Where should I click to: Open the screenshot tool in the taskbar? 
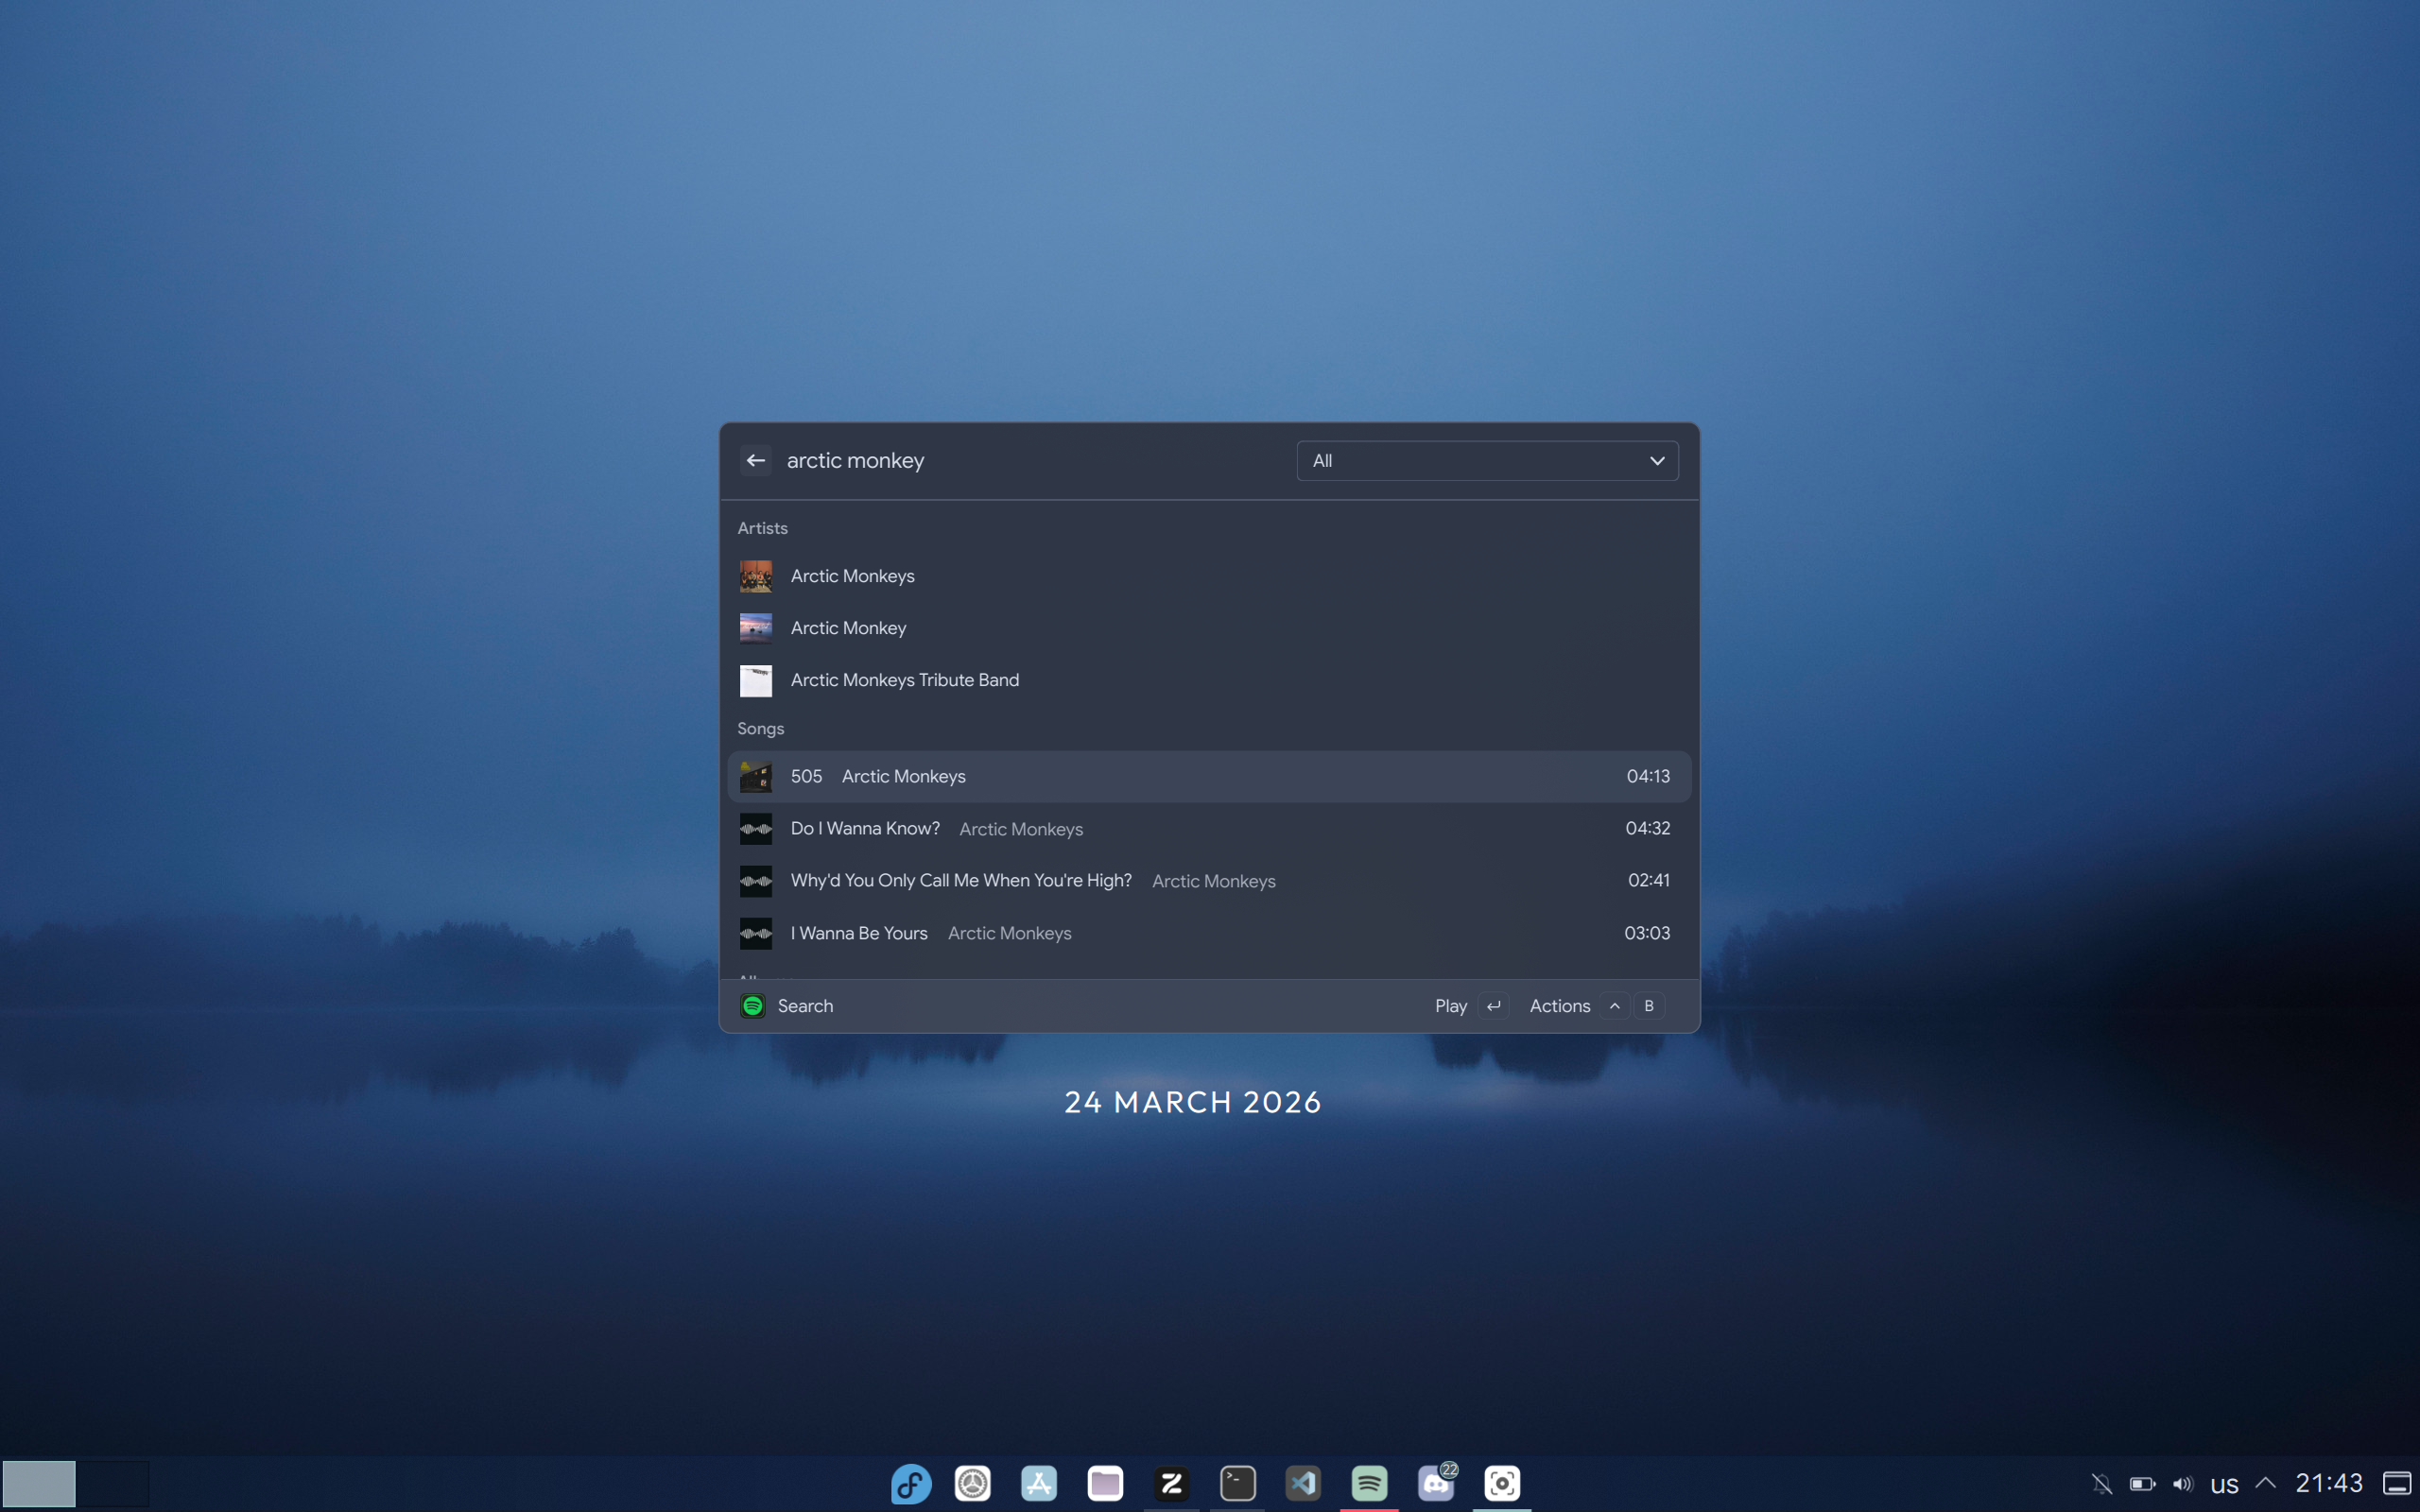coord(1503,1483)
